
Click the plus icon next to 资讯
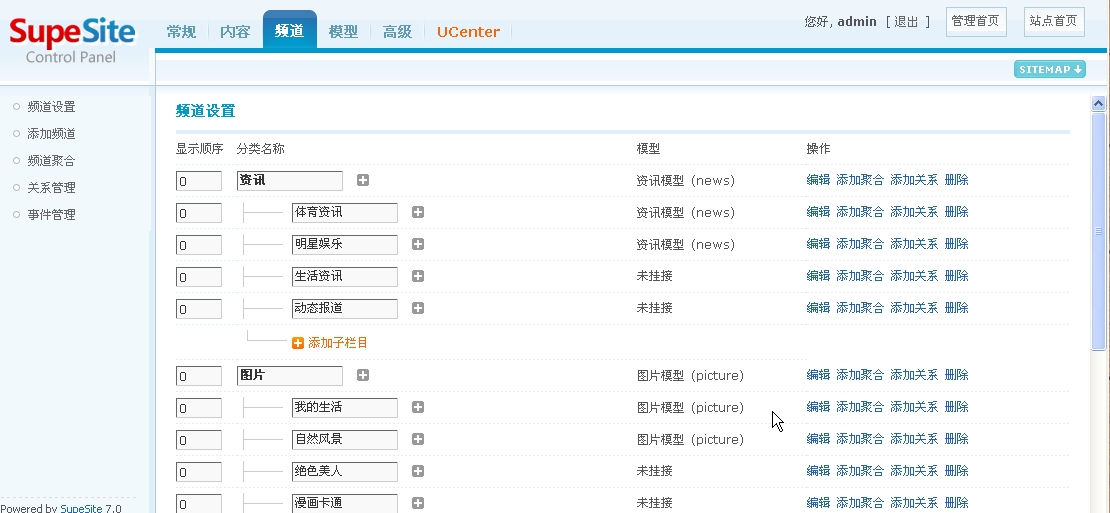362,180
